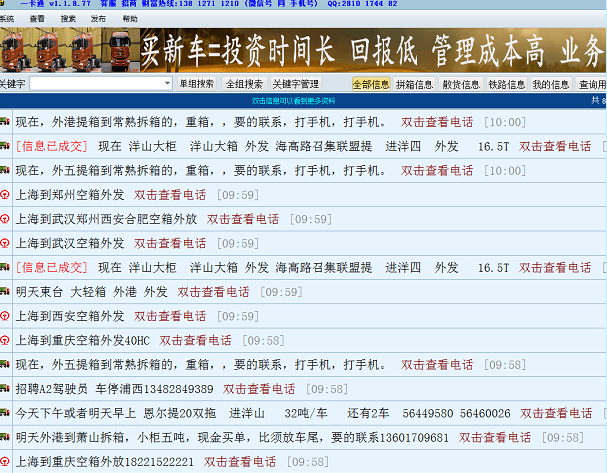Switch to the 铁路信息 tab

(505, 85)
